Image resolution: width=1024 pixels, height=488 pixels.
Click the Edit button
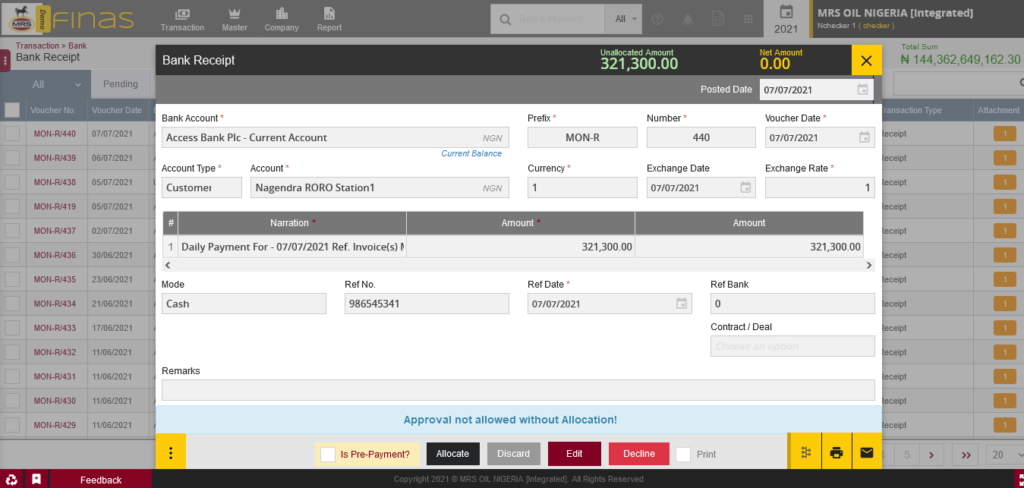[574, 454]
